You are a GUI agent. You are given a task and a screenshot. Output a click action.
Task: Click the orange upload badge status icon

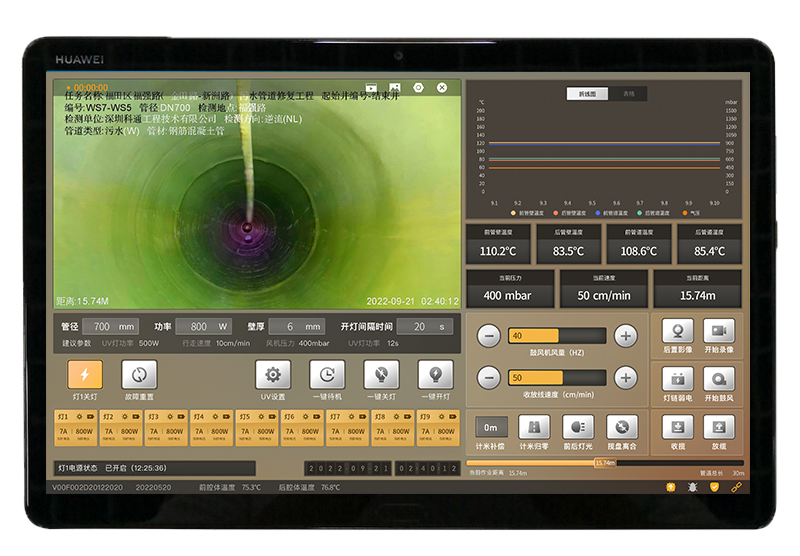[x=670, y=487]
